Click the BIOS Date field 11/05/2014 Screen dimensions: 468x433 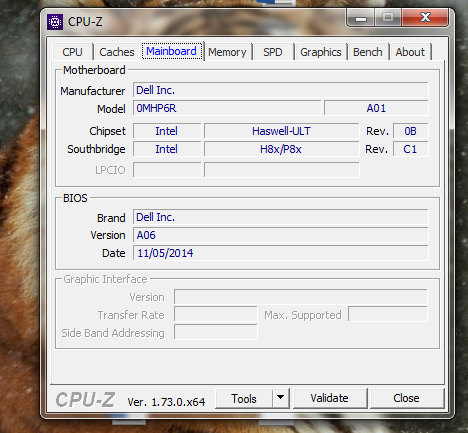click(x=281, y=253)
